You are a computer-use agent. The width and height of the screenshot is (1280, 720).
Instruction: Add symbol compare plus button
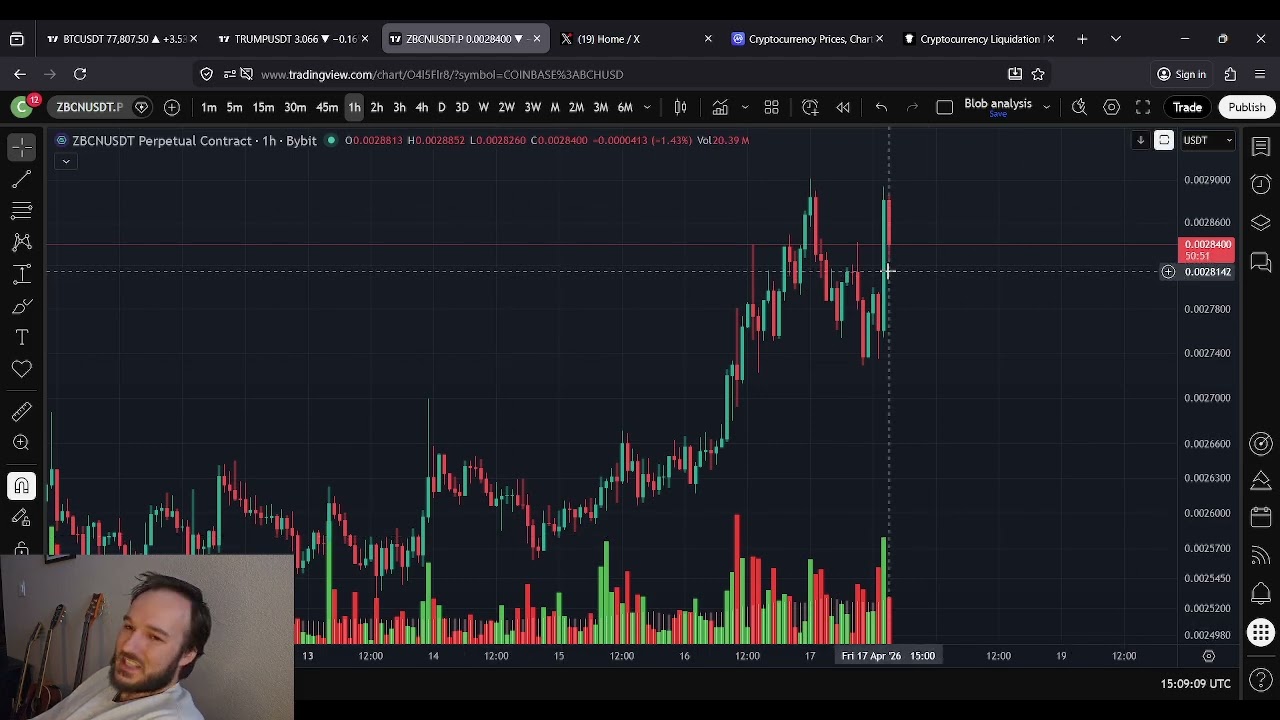tap(172, 107)
